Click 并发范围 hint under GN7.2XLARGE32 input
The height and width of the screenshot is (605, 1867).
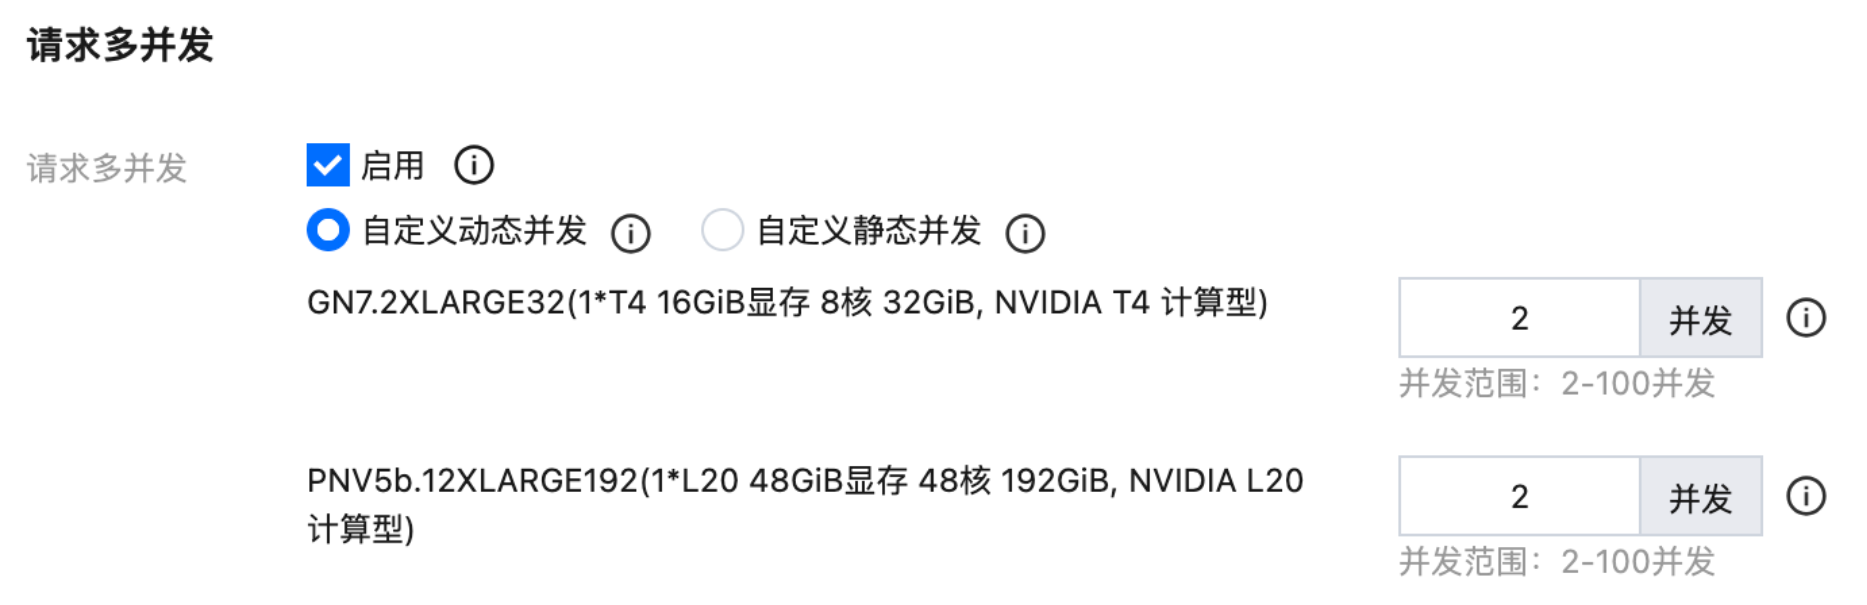[1556, 383]
